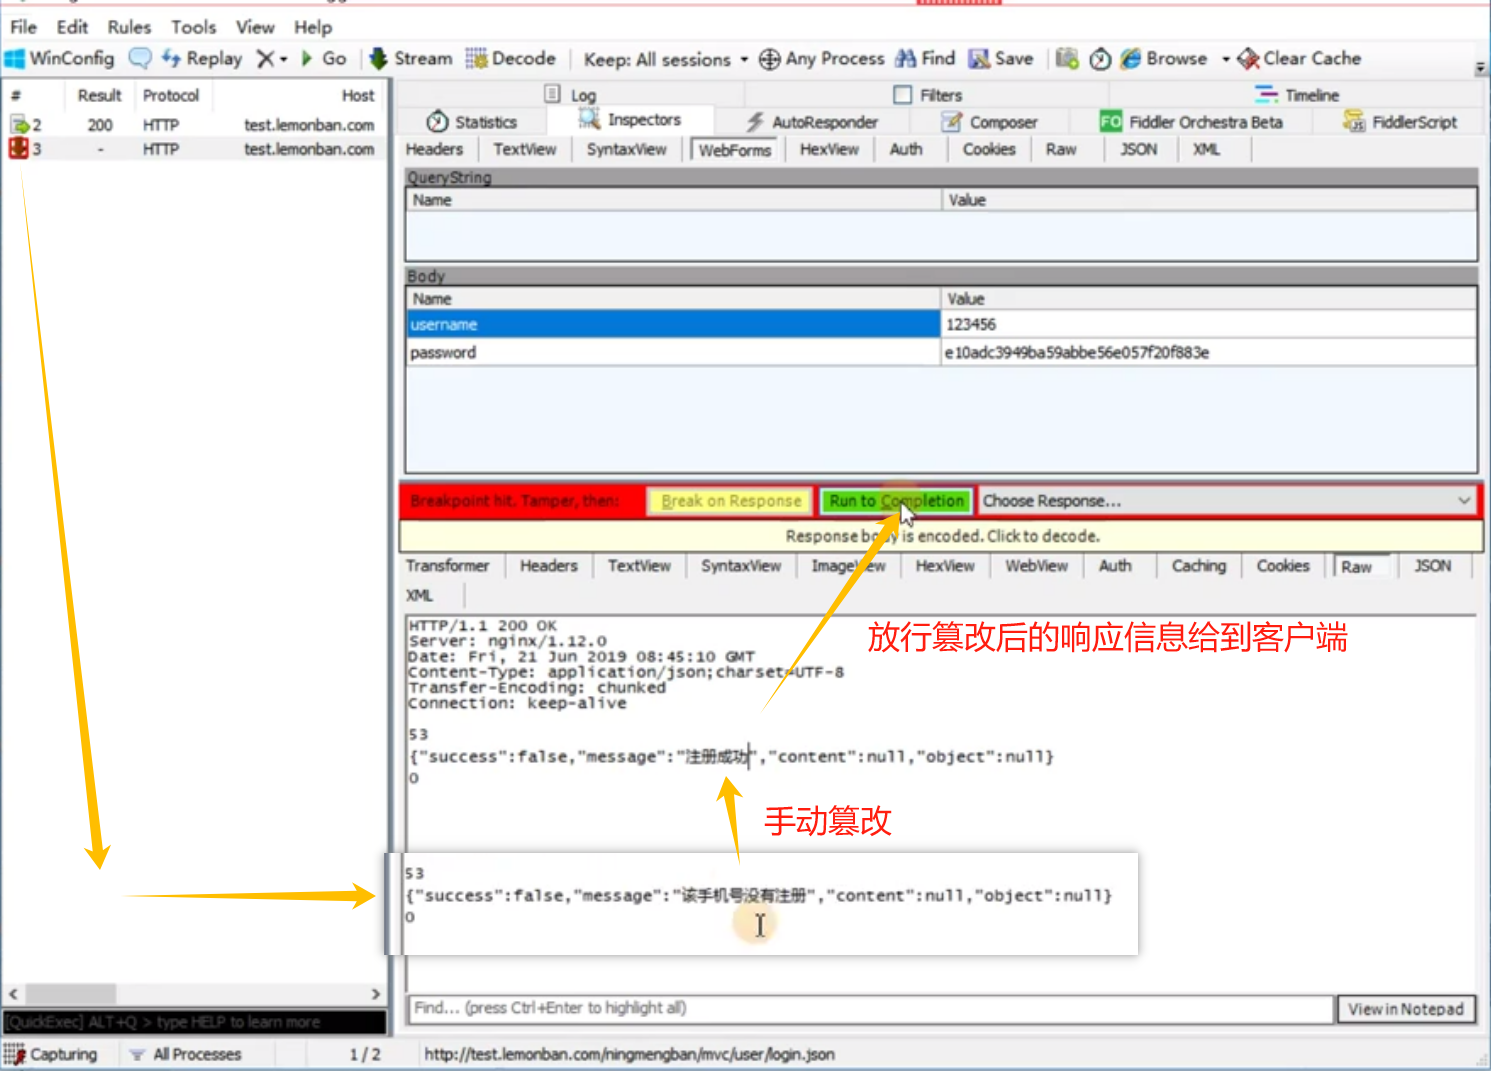Click the camera screenshot icon
Viewport: 1491px width, 1071px height.
click(1067, 59)
